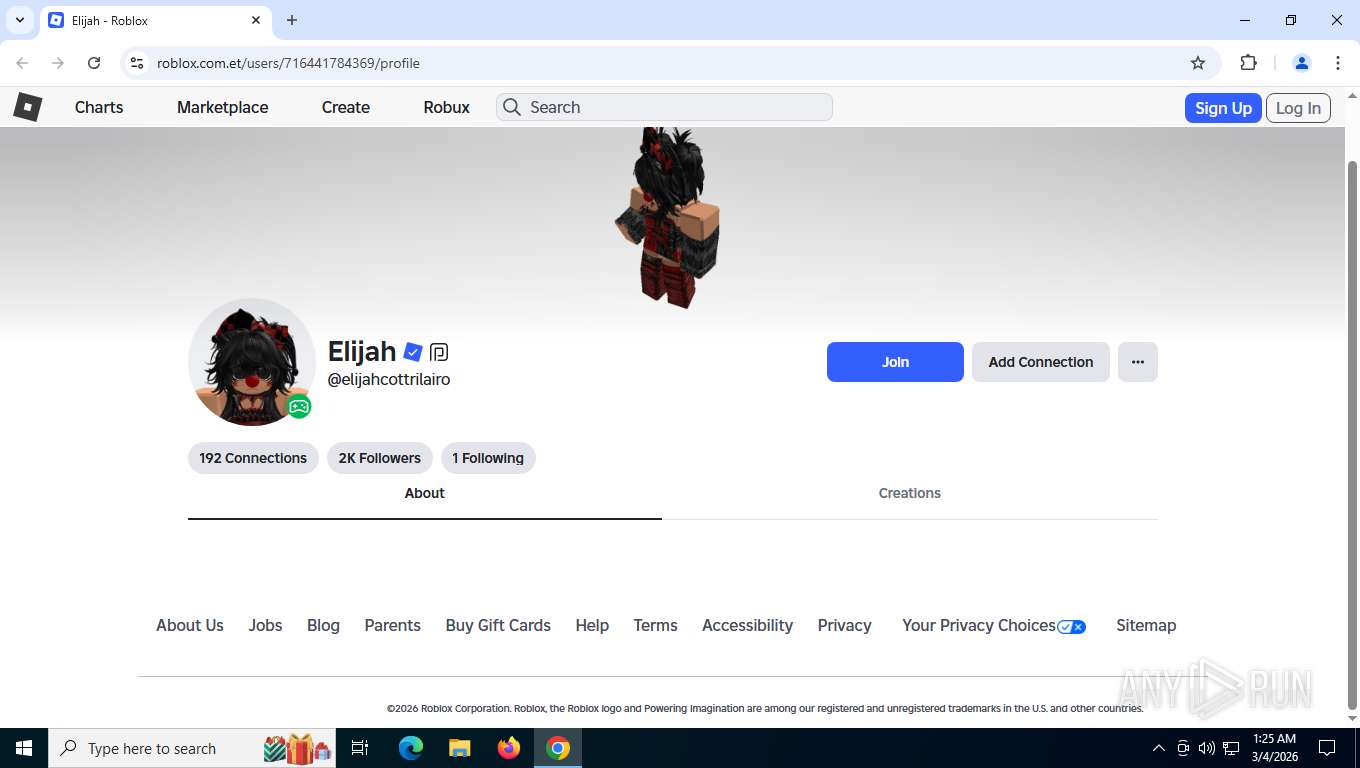Image resolution: width=1360 pixels, height=768 pixels.
Task: Open the Robux menu item
Action: (x=446, y=107)
